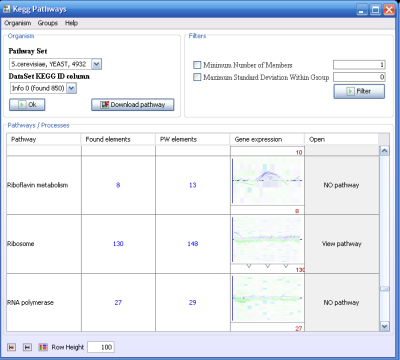Image resolution: width=400 pixels, height=360 pixels.
Task: Open the Help menu
Action: coord(71,23)
